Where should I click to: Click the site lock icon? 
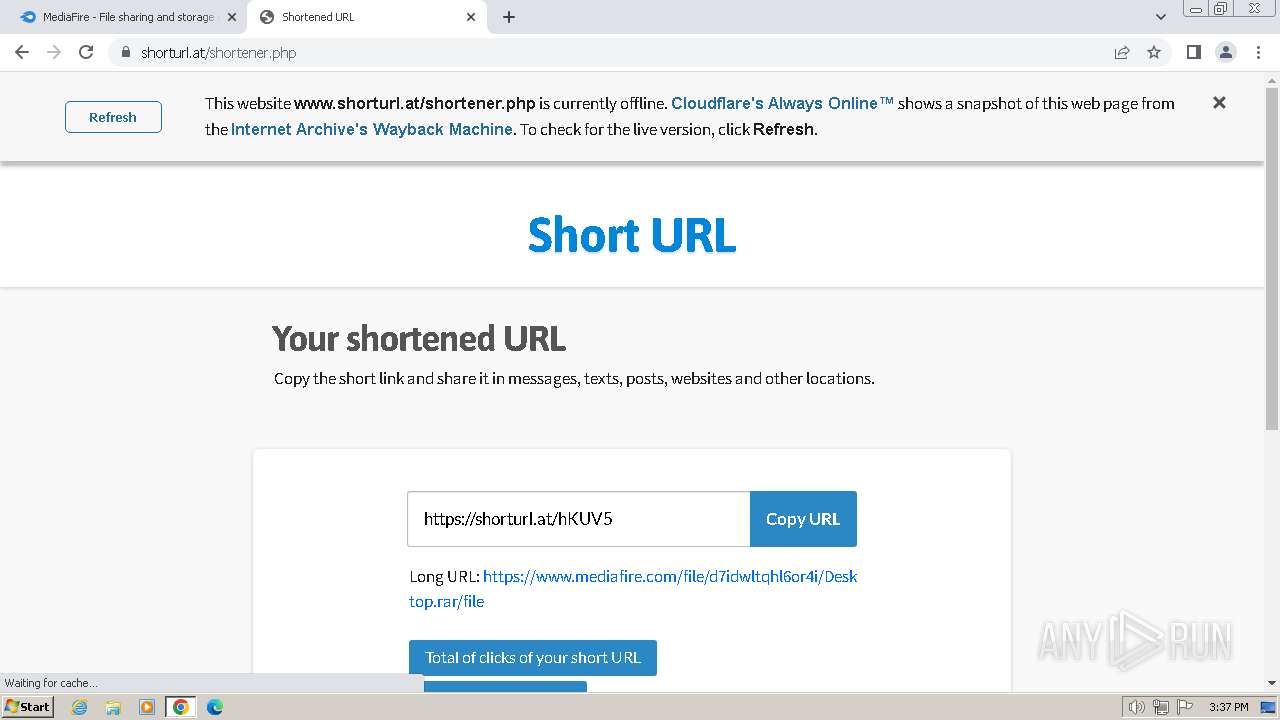tap(126, 52)
